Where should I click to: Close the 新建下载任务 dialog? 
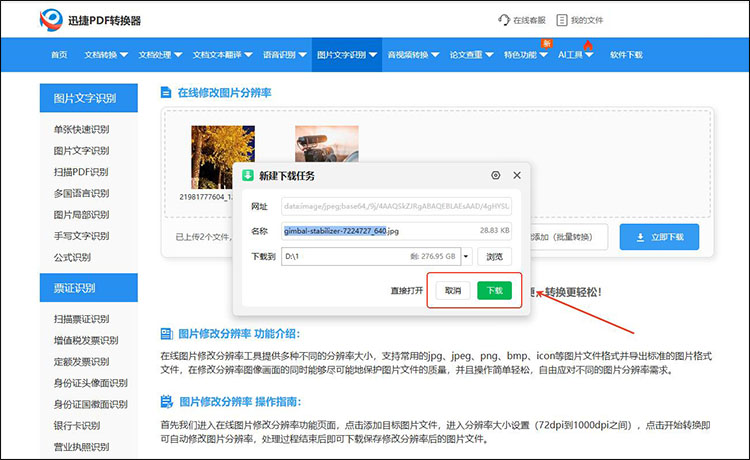[x=517, y=175]
